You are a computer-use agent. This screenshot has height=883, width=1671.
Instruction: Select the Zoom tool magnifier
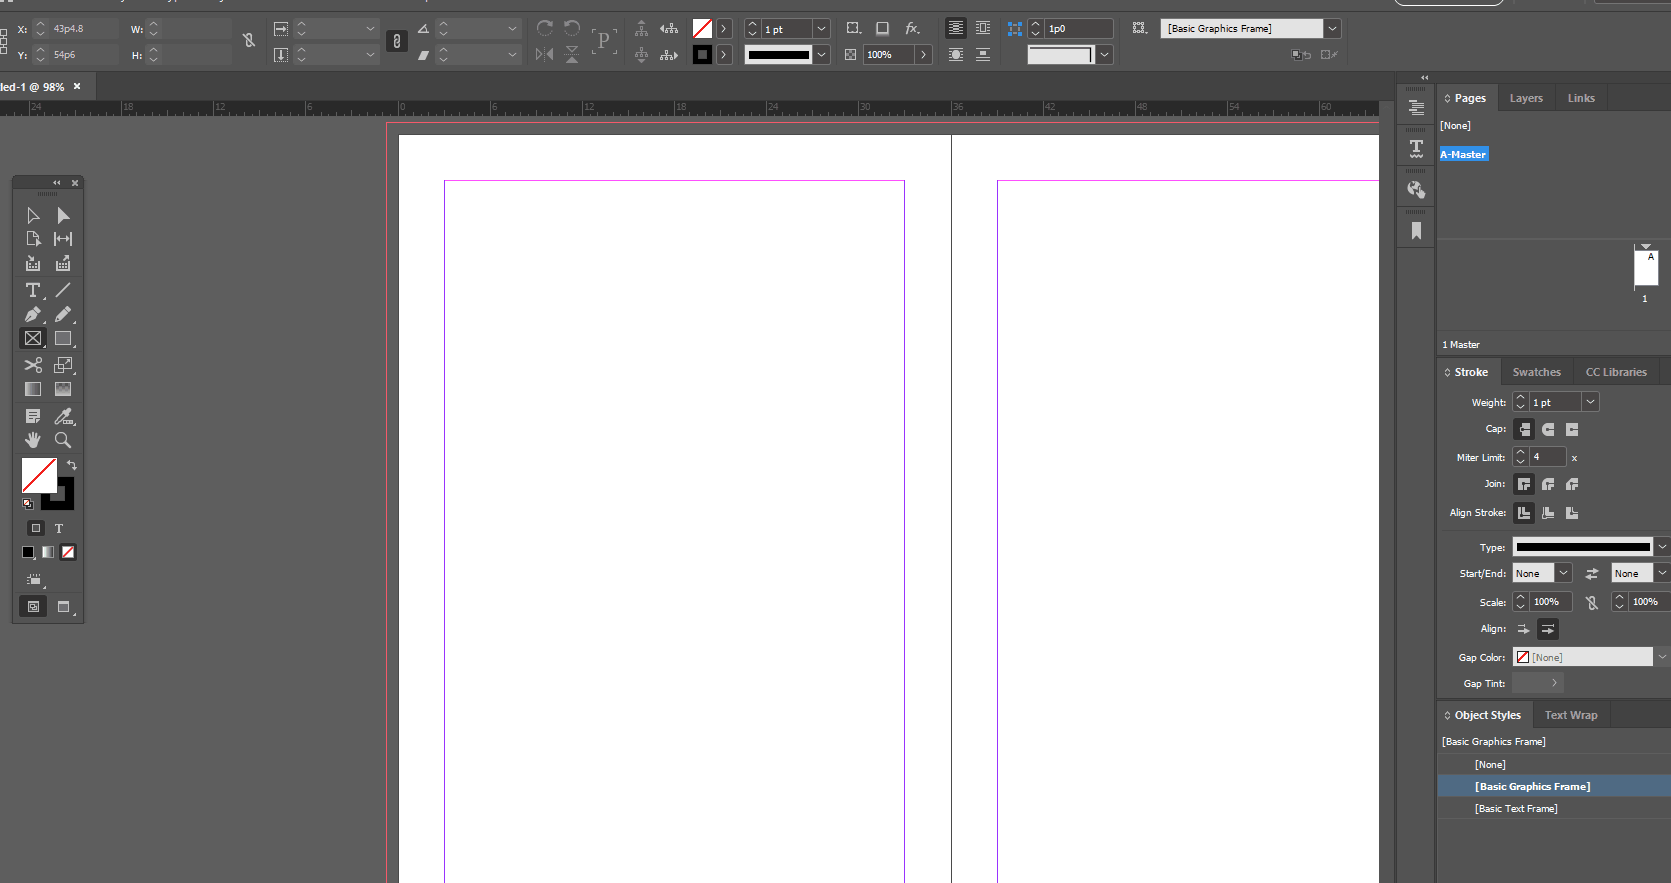click(63, 440)
